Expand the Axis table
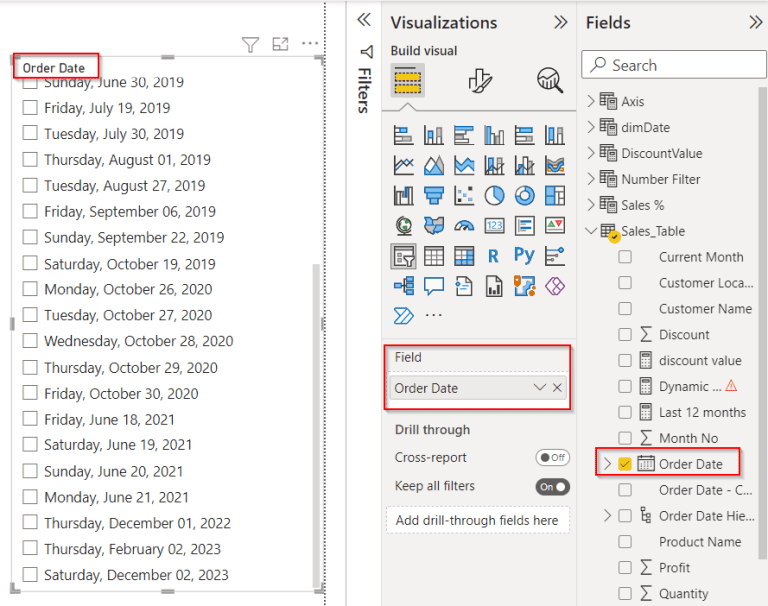This screenshot has width=768, height=606. (591, 101)
